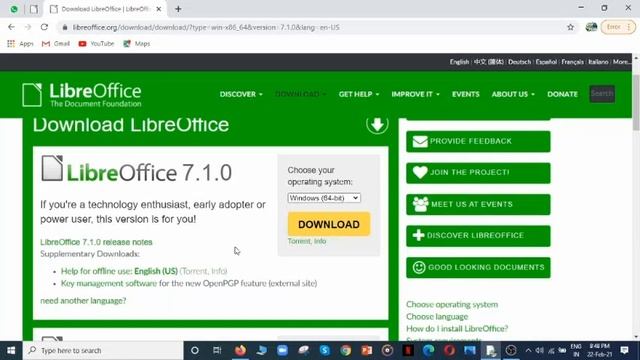640x360 pixels.
Task: Expand the GET HELP menu
Action: [359, 94]
